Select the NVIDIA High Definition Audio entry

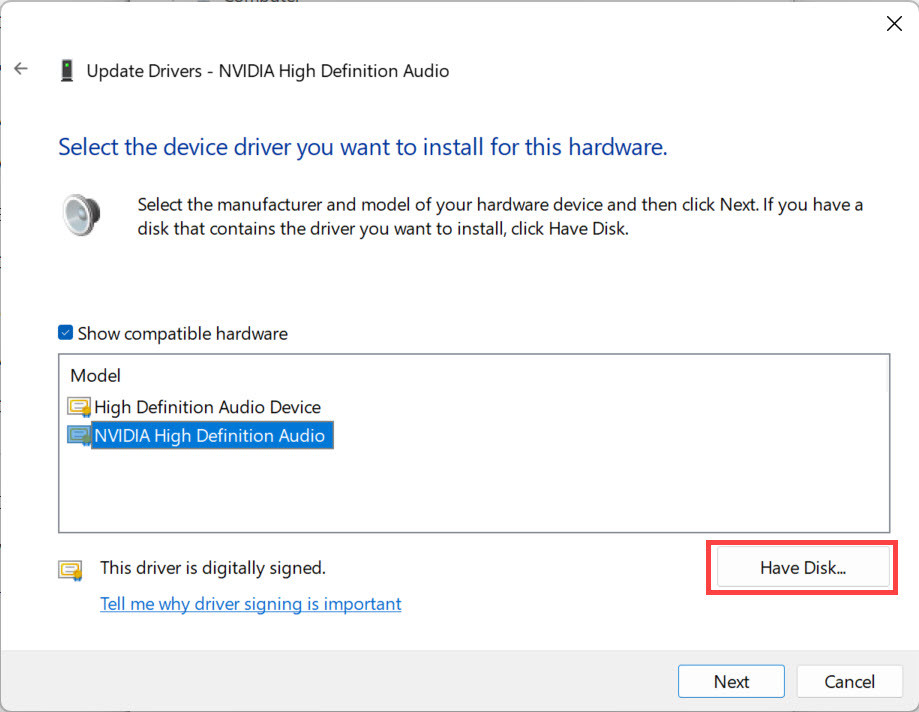point(210,436)
